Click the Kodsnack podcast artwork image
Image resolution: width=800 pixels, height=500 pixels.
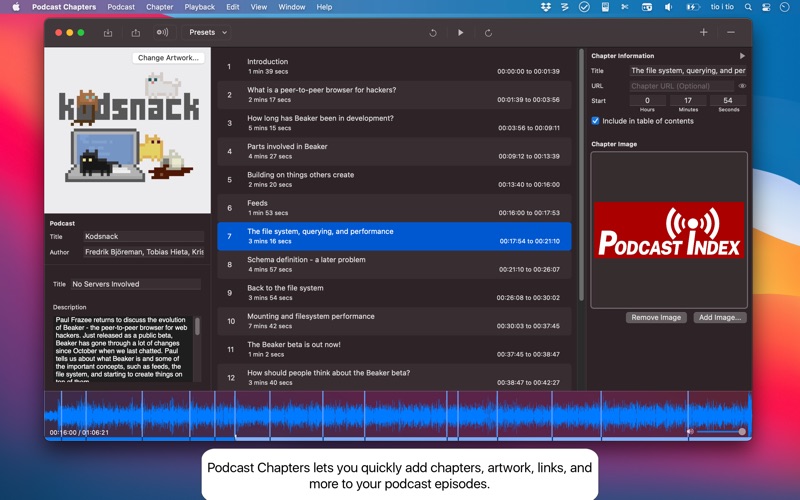click(128, 130)
